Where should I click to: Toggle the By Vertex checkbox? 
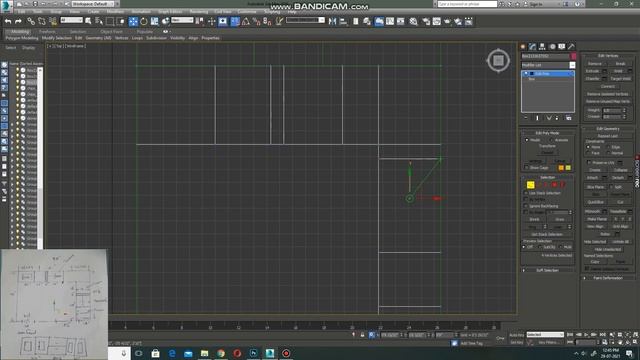[526, 200]
